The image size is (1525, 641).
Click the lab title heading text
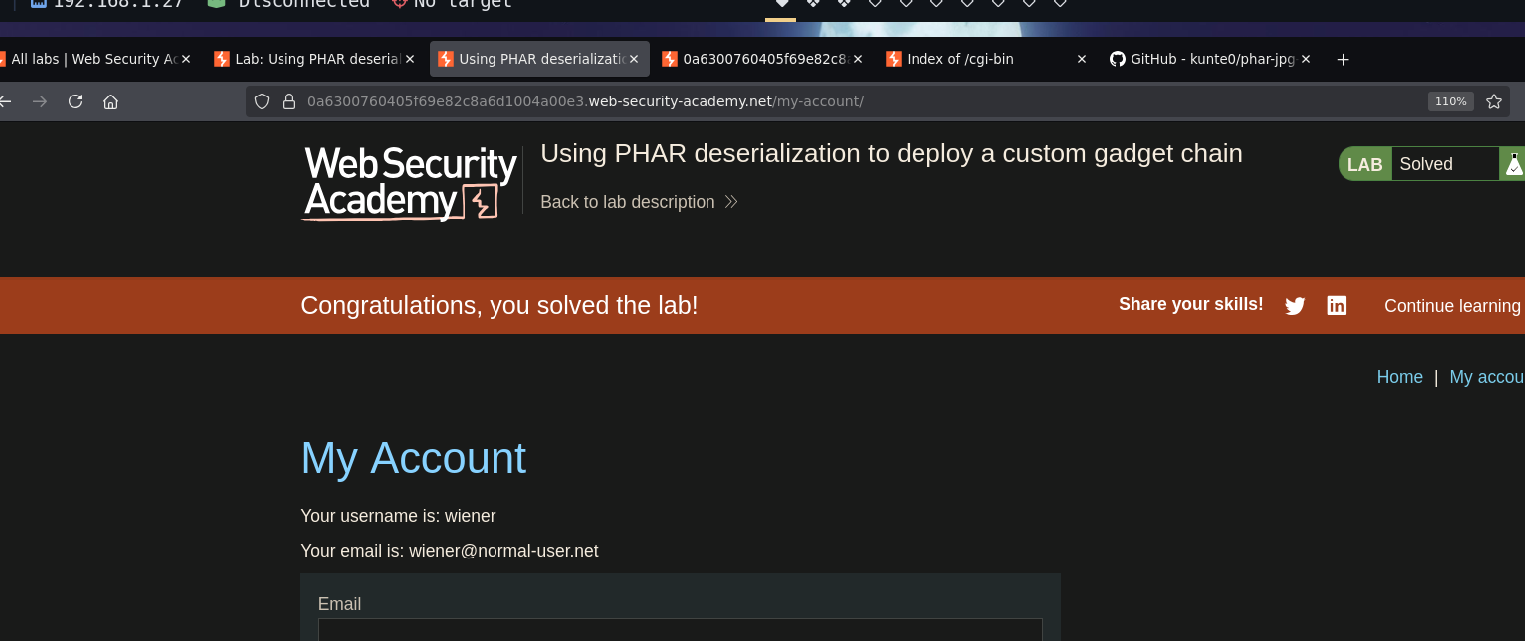coord(891,154)
